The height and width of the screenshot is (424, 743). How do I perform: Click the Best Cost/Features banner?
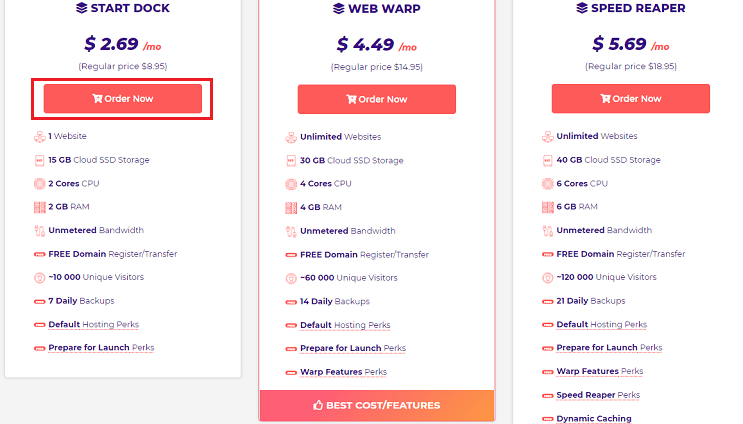(377, 405)
